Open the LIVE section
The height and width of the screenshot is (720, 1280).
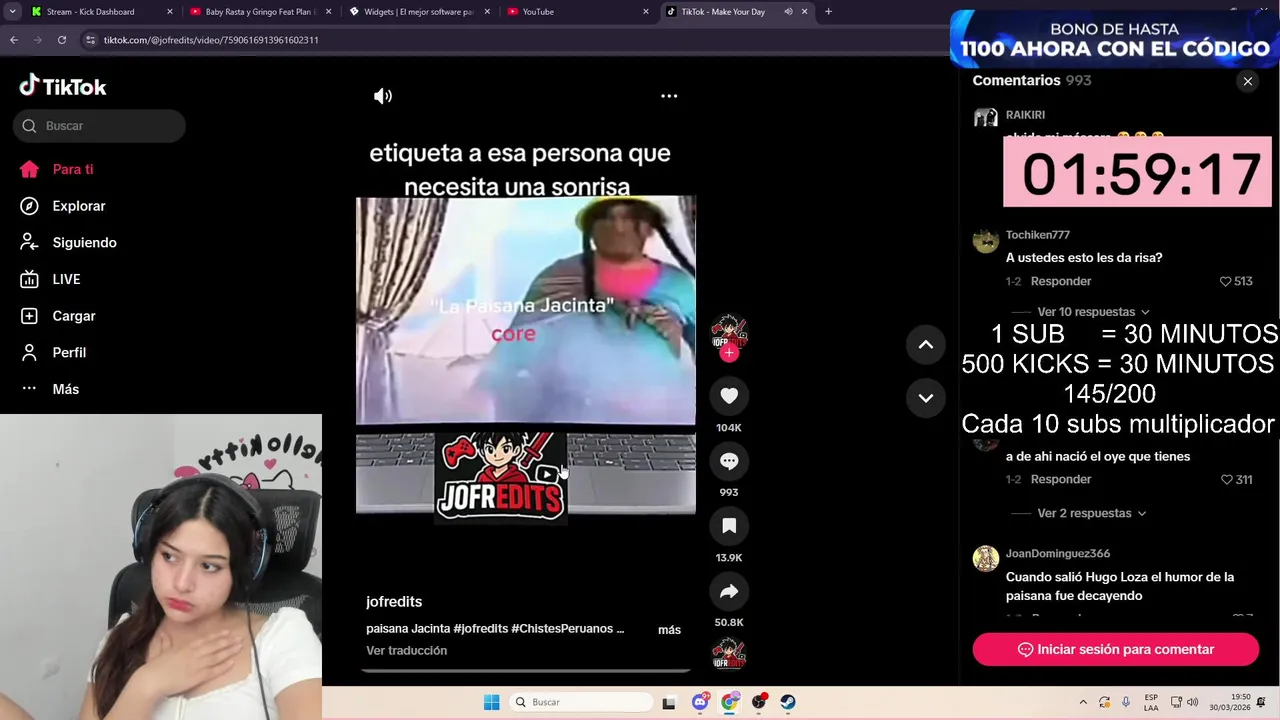[51, 279]
